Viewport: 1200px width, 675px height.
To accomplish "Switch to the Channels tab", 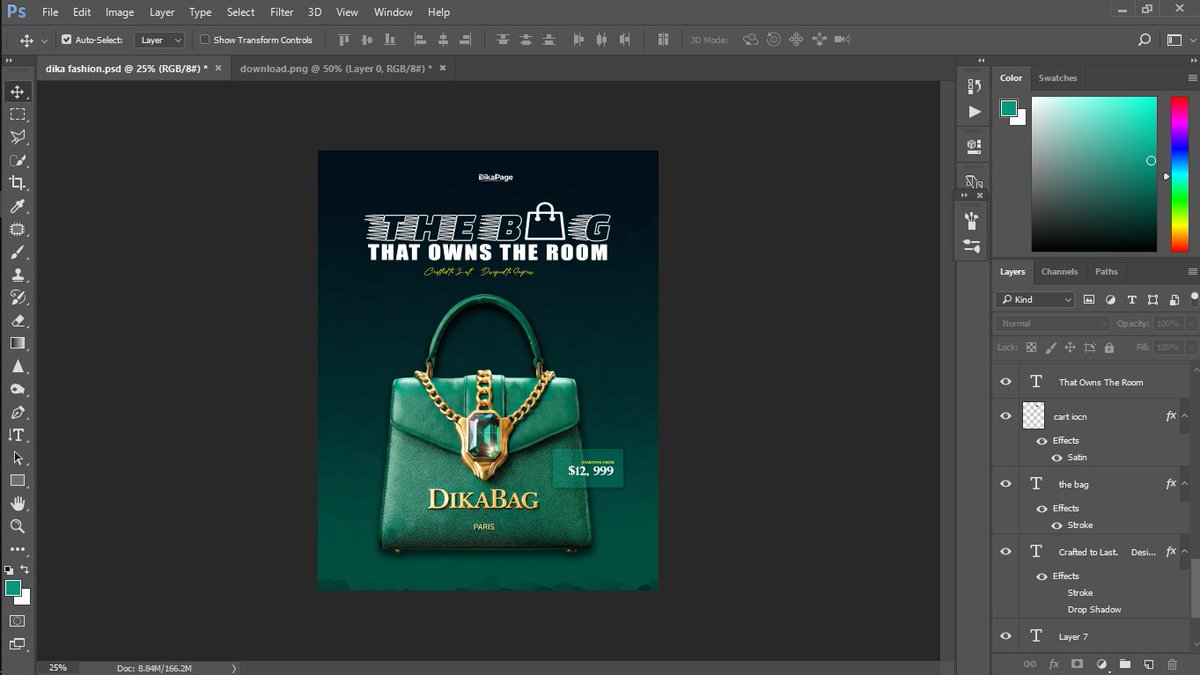I will pos(1059,271).
